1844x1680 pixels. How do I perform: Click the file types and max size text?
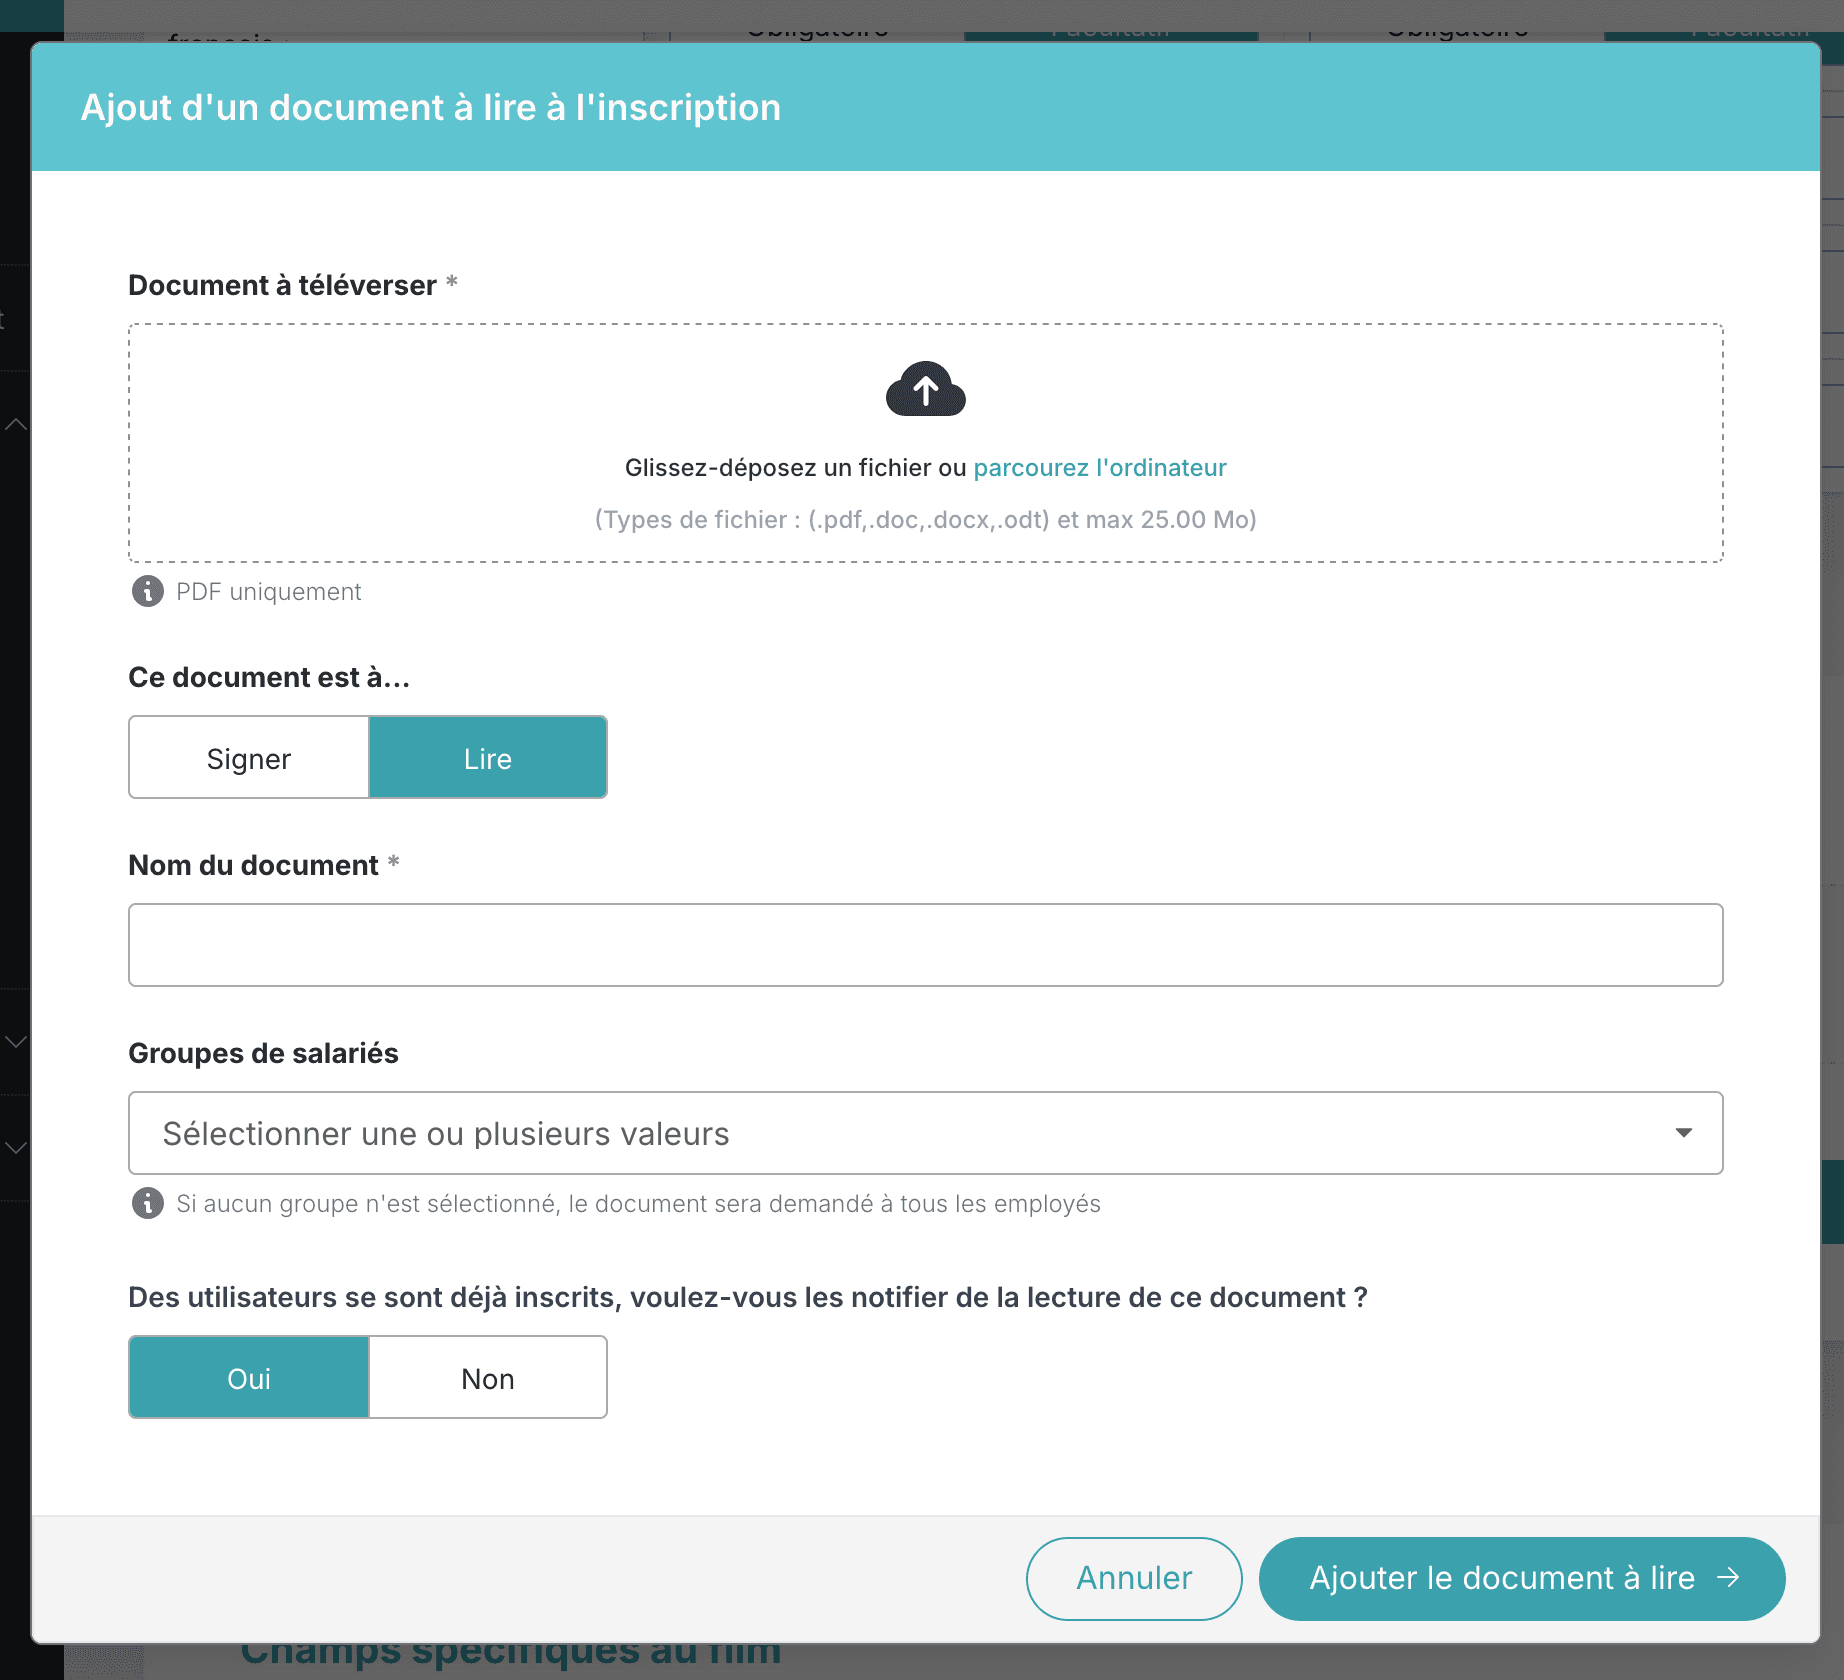click(925, 520)
